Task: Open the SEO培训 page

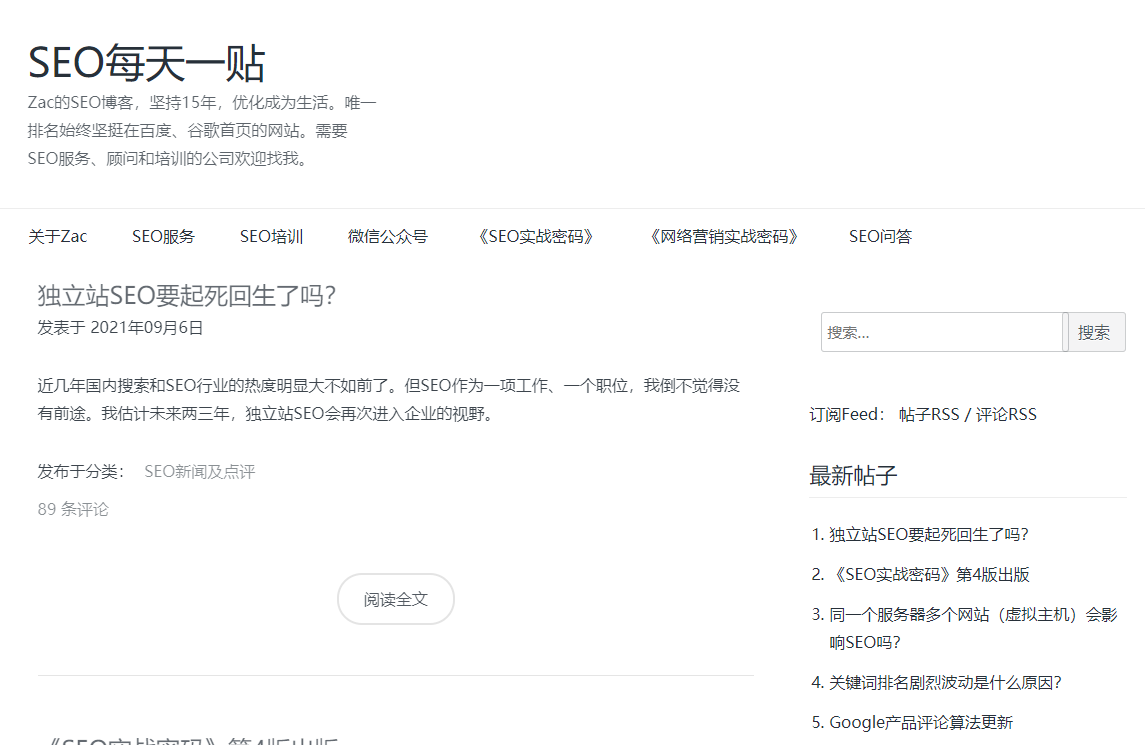Action: (x=271, y=236)
